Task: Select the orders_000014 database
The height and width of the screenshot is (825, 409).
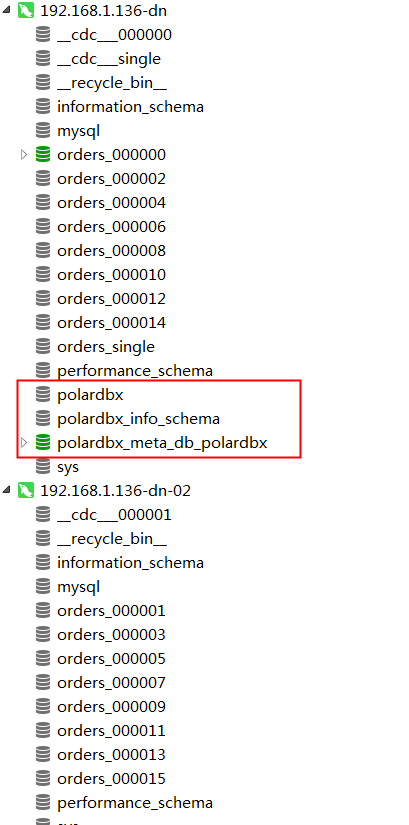Action: [111, 323]
